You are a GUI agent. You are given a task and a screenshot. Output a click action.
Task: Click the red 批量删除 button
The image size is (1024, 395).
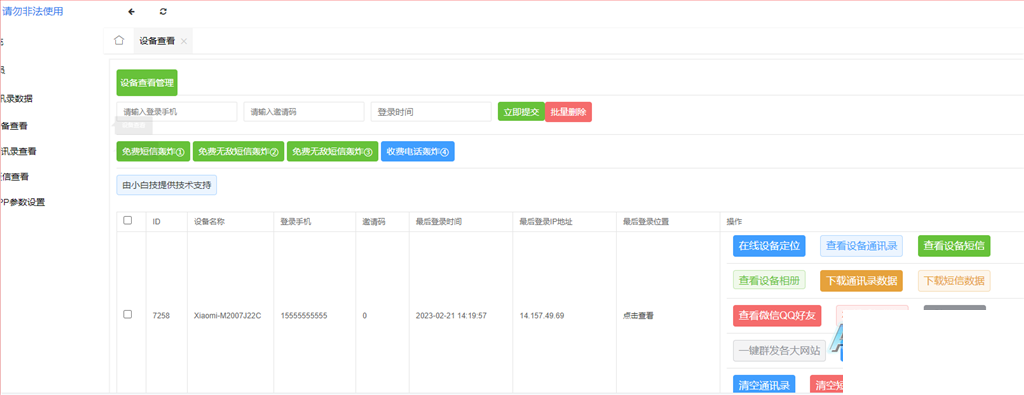(x=568, y=112)
